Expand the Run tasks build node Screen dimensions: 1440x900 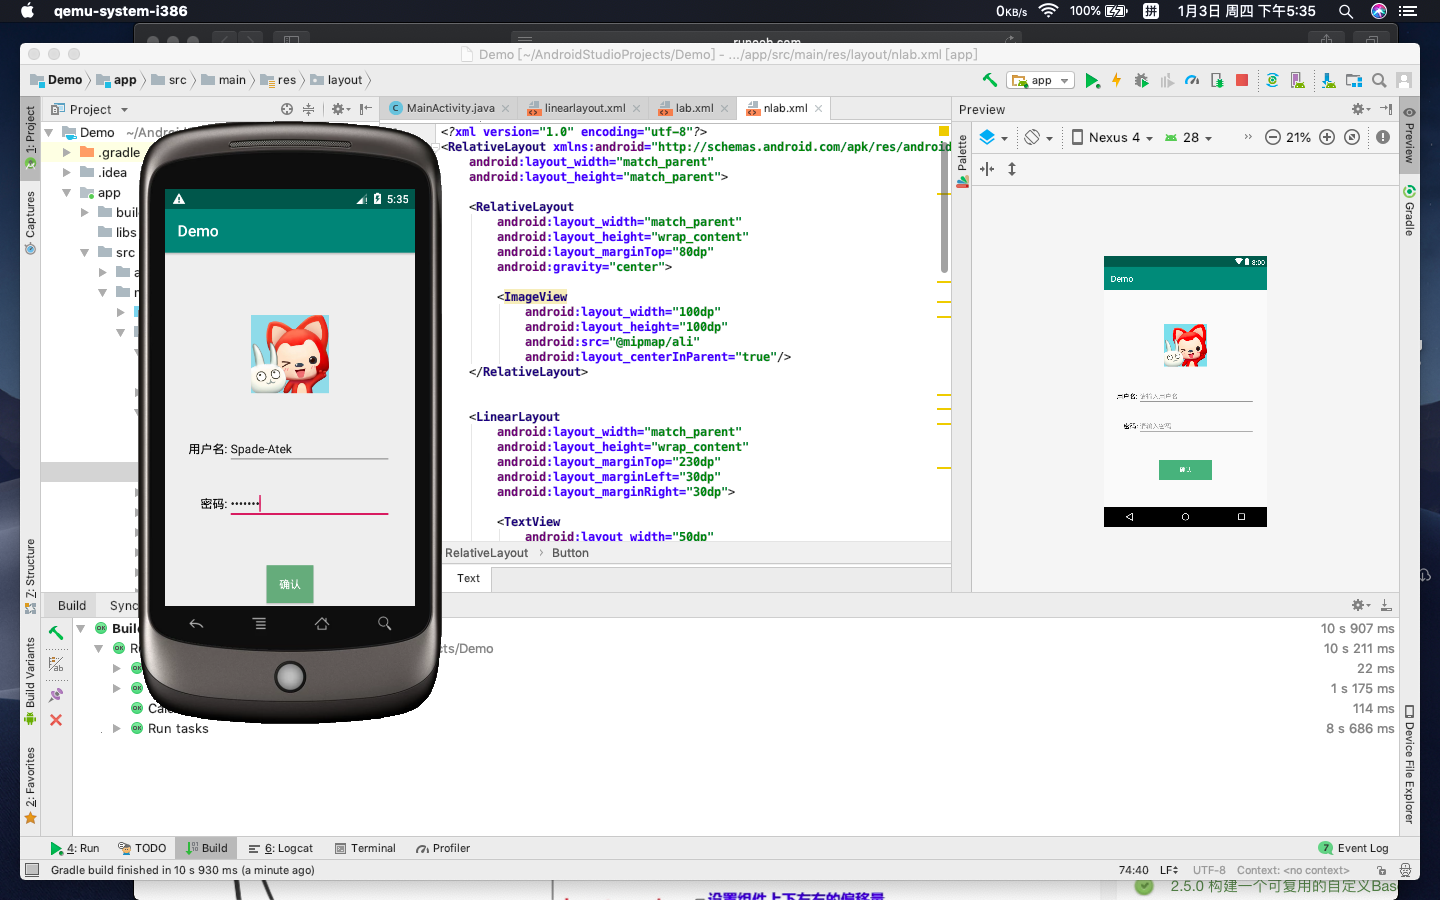click(x=117, y=728)
